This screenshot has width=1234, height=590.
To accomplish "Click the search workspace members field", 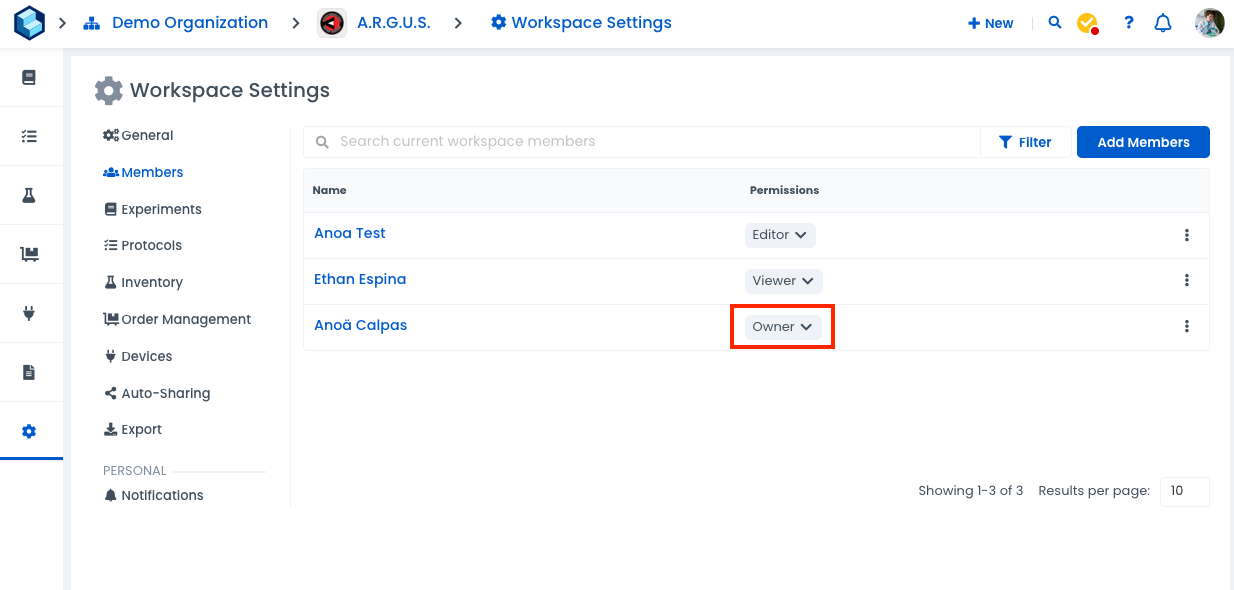I will click(x=640, y=142).
